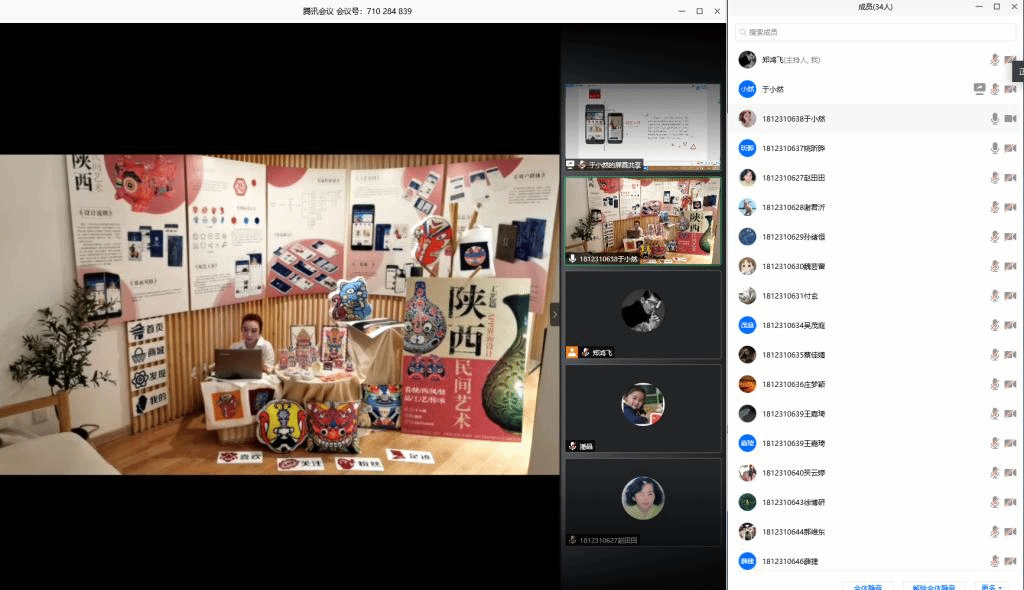This screenshot has height=590, width=1024.
Task: Open the 更多 dropdown at panel bottom
Action: pos(992,586)
